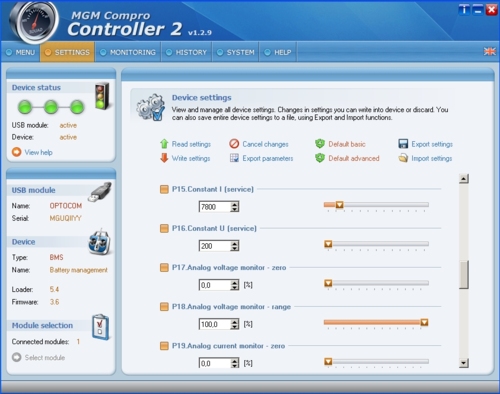Click Default advanced link
The height and width of the screenshot is (394, 500).
pyautogui.click(x=354, y=158)
